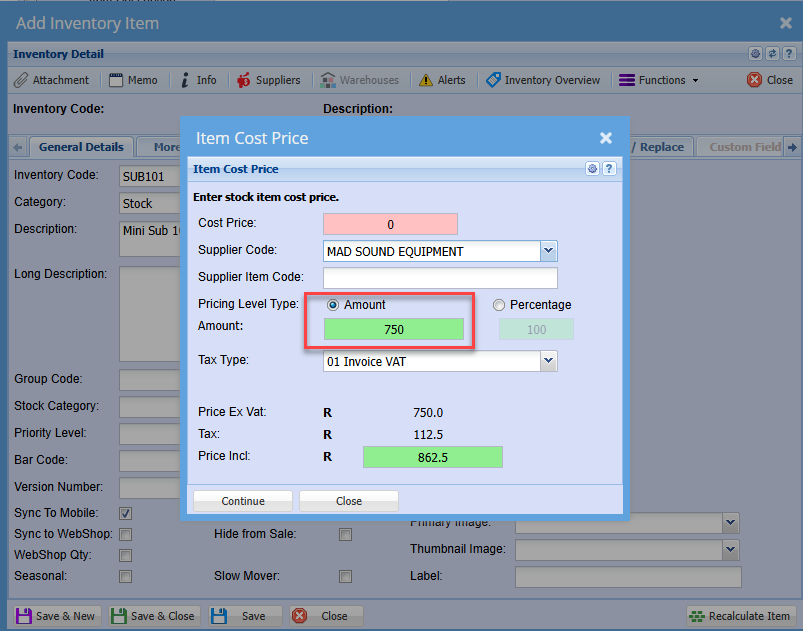Switch to the Custom Field tab
Viewport: 803px width, 631px height.
pos(744,147)
